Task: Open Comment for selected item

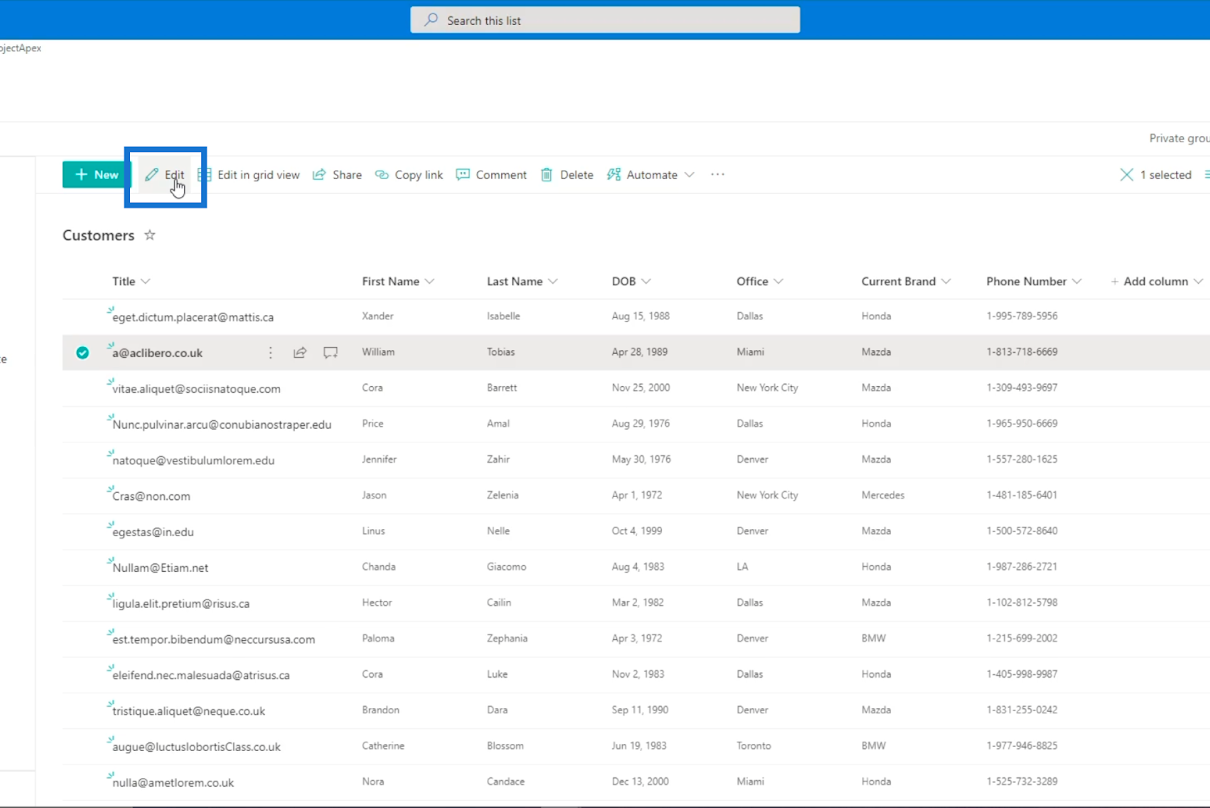Action: coord(491,175)
